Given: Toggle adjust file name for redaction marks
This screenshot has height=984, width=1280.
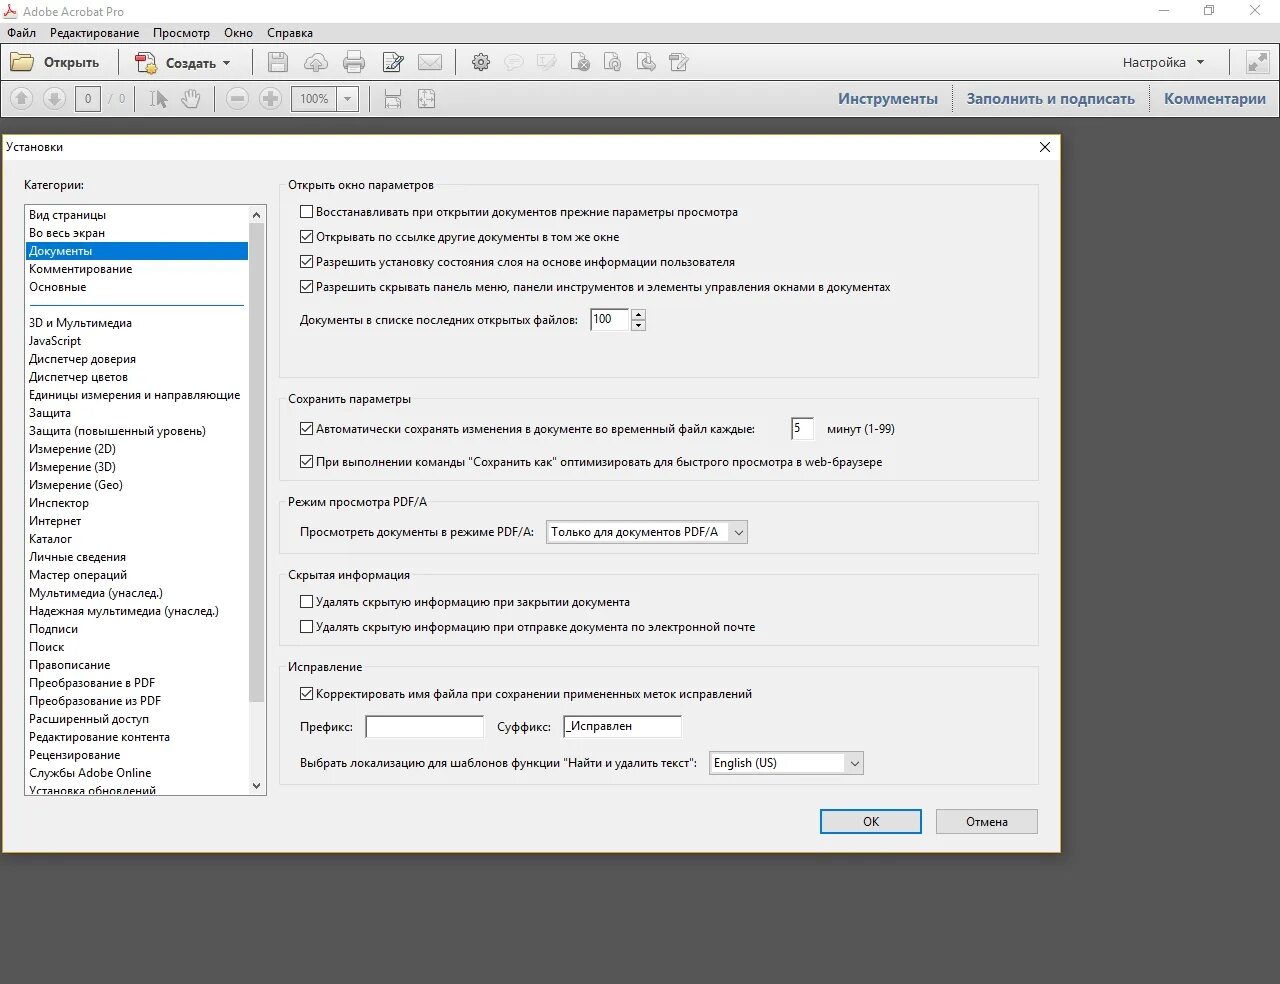Looking at the screenshot, I should [307, 694].
